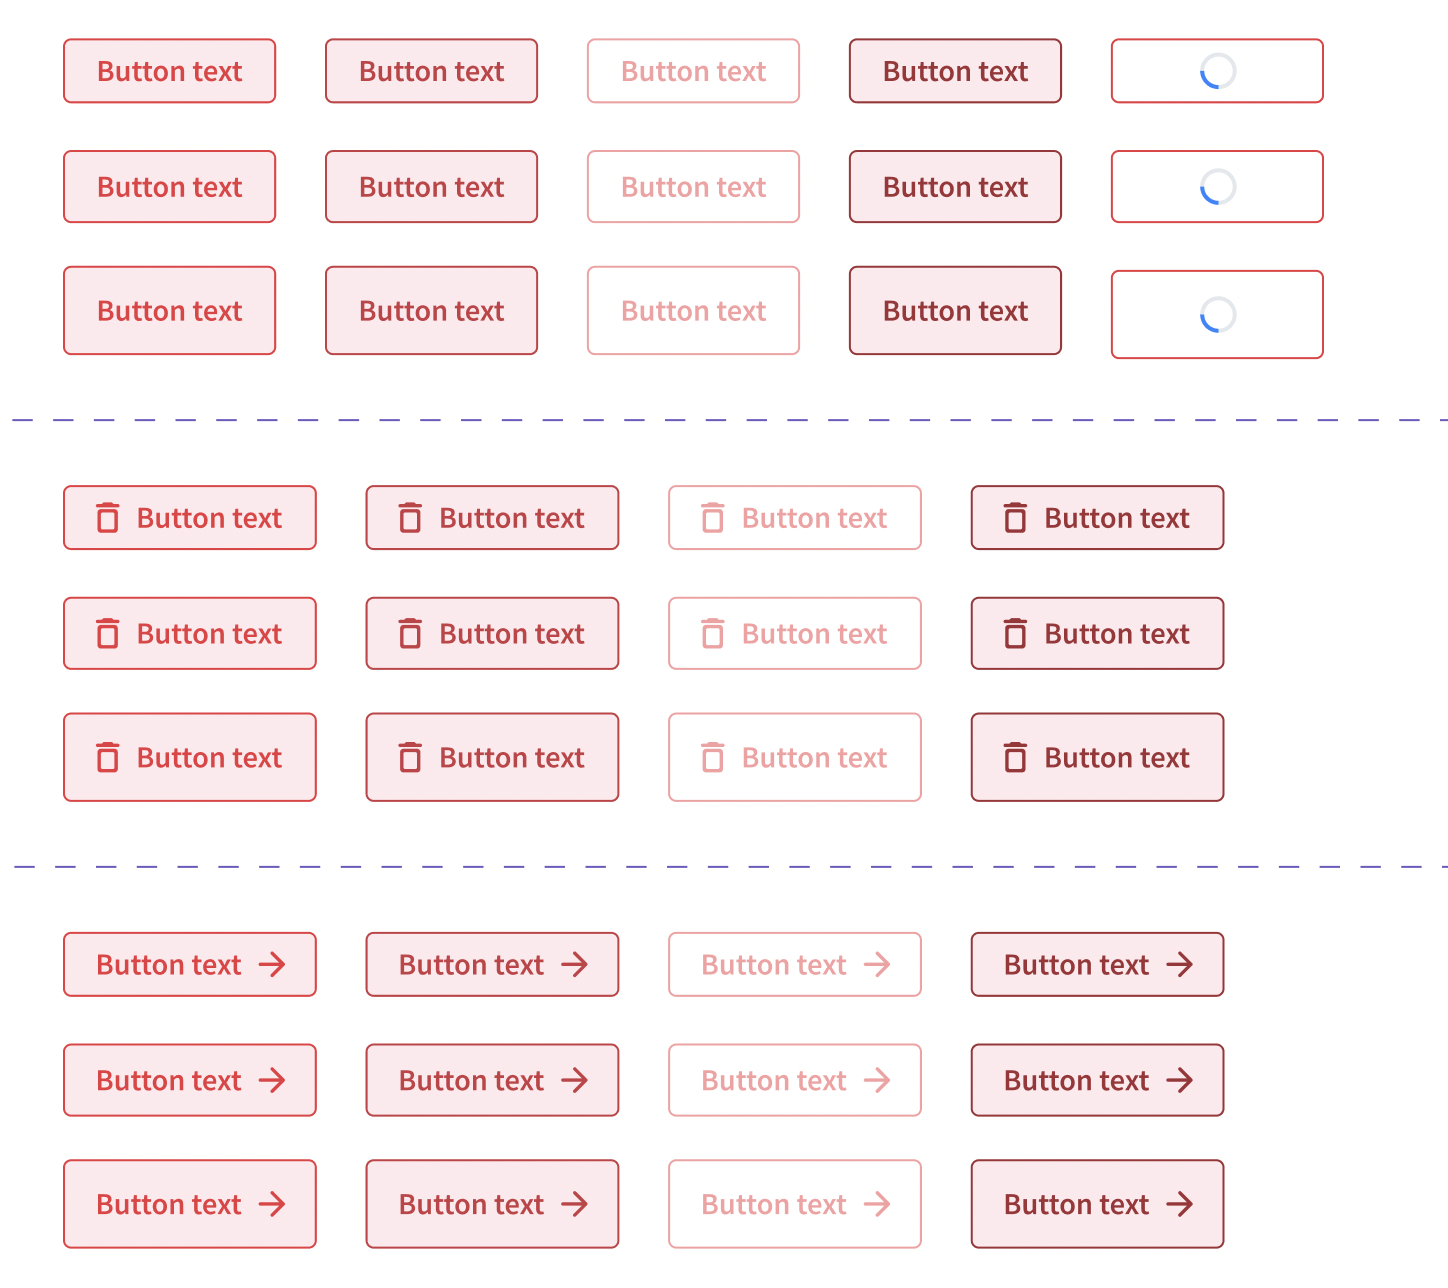Click the button showing a blue loading spinner
This screenshot has height=1288, width=1448.
[x=1216, y=71]
